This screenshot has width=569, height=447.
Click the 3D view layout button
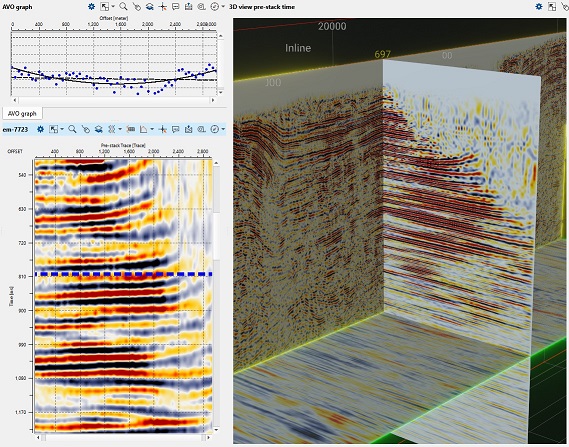pos(552,7)
